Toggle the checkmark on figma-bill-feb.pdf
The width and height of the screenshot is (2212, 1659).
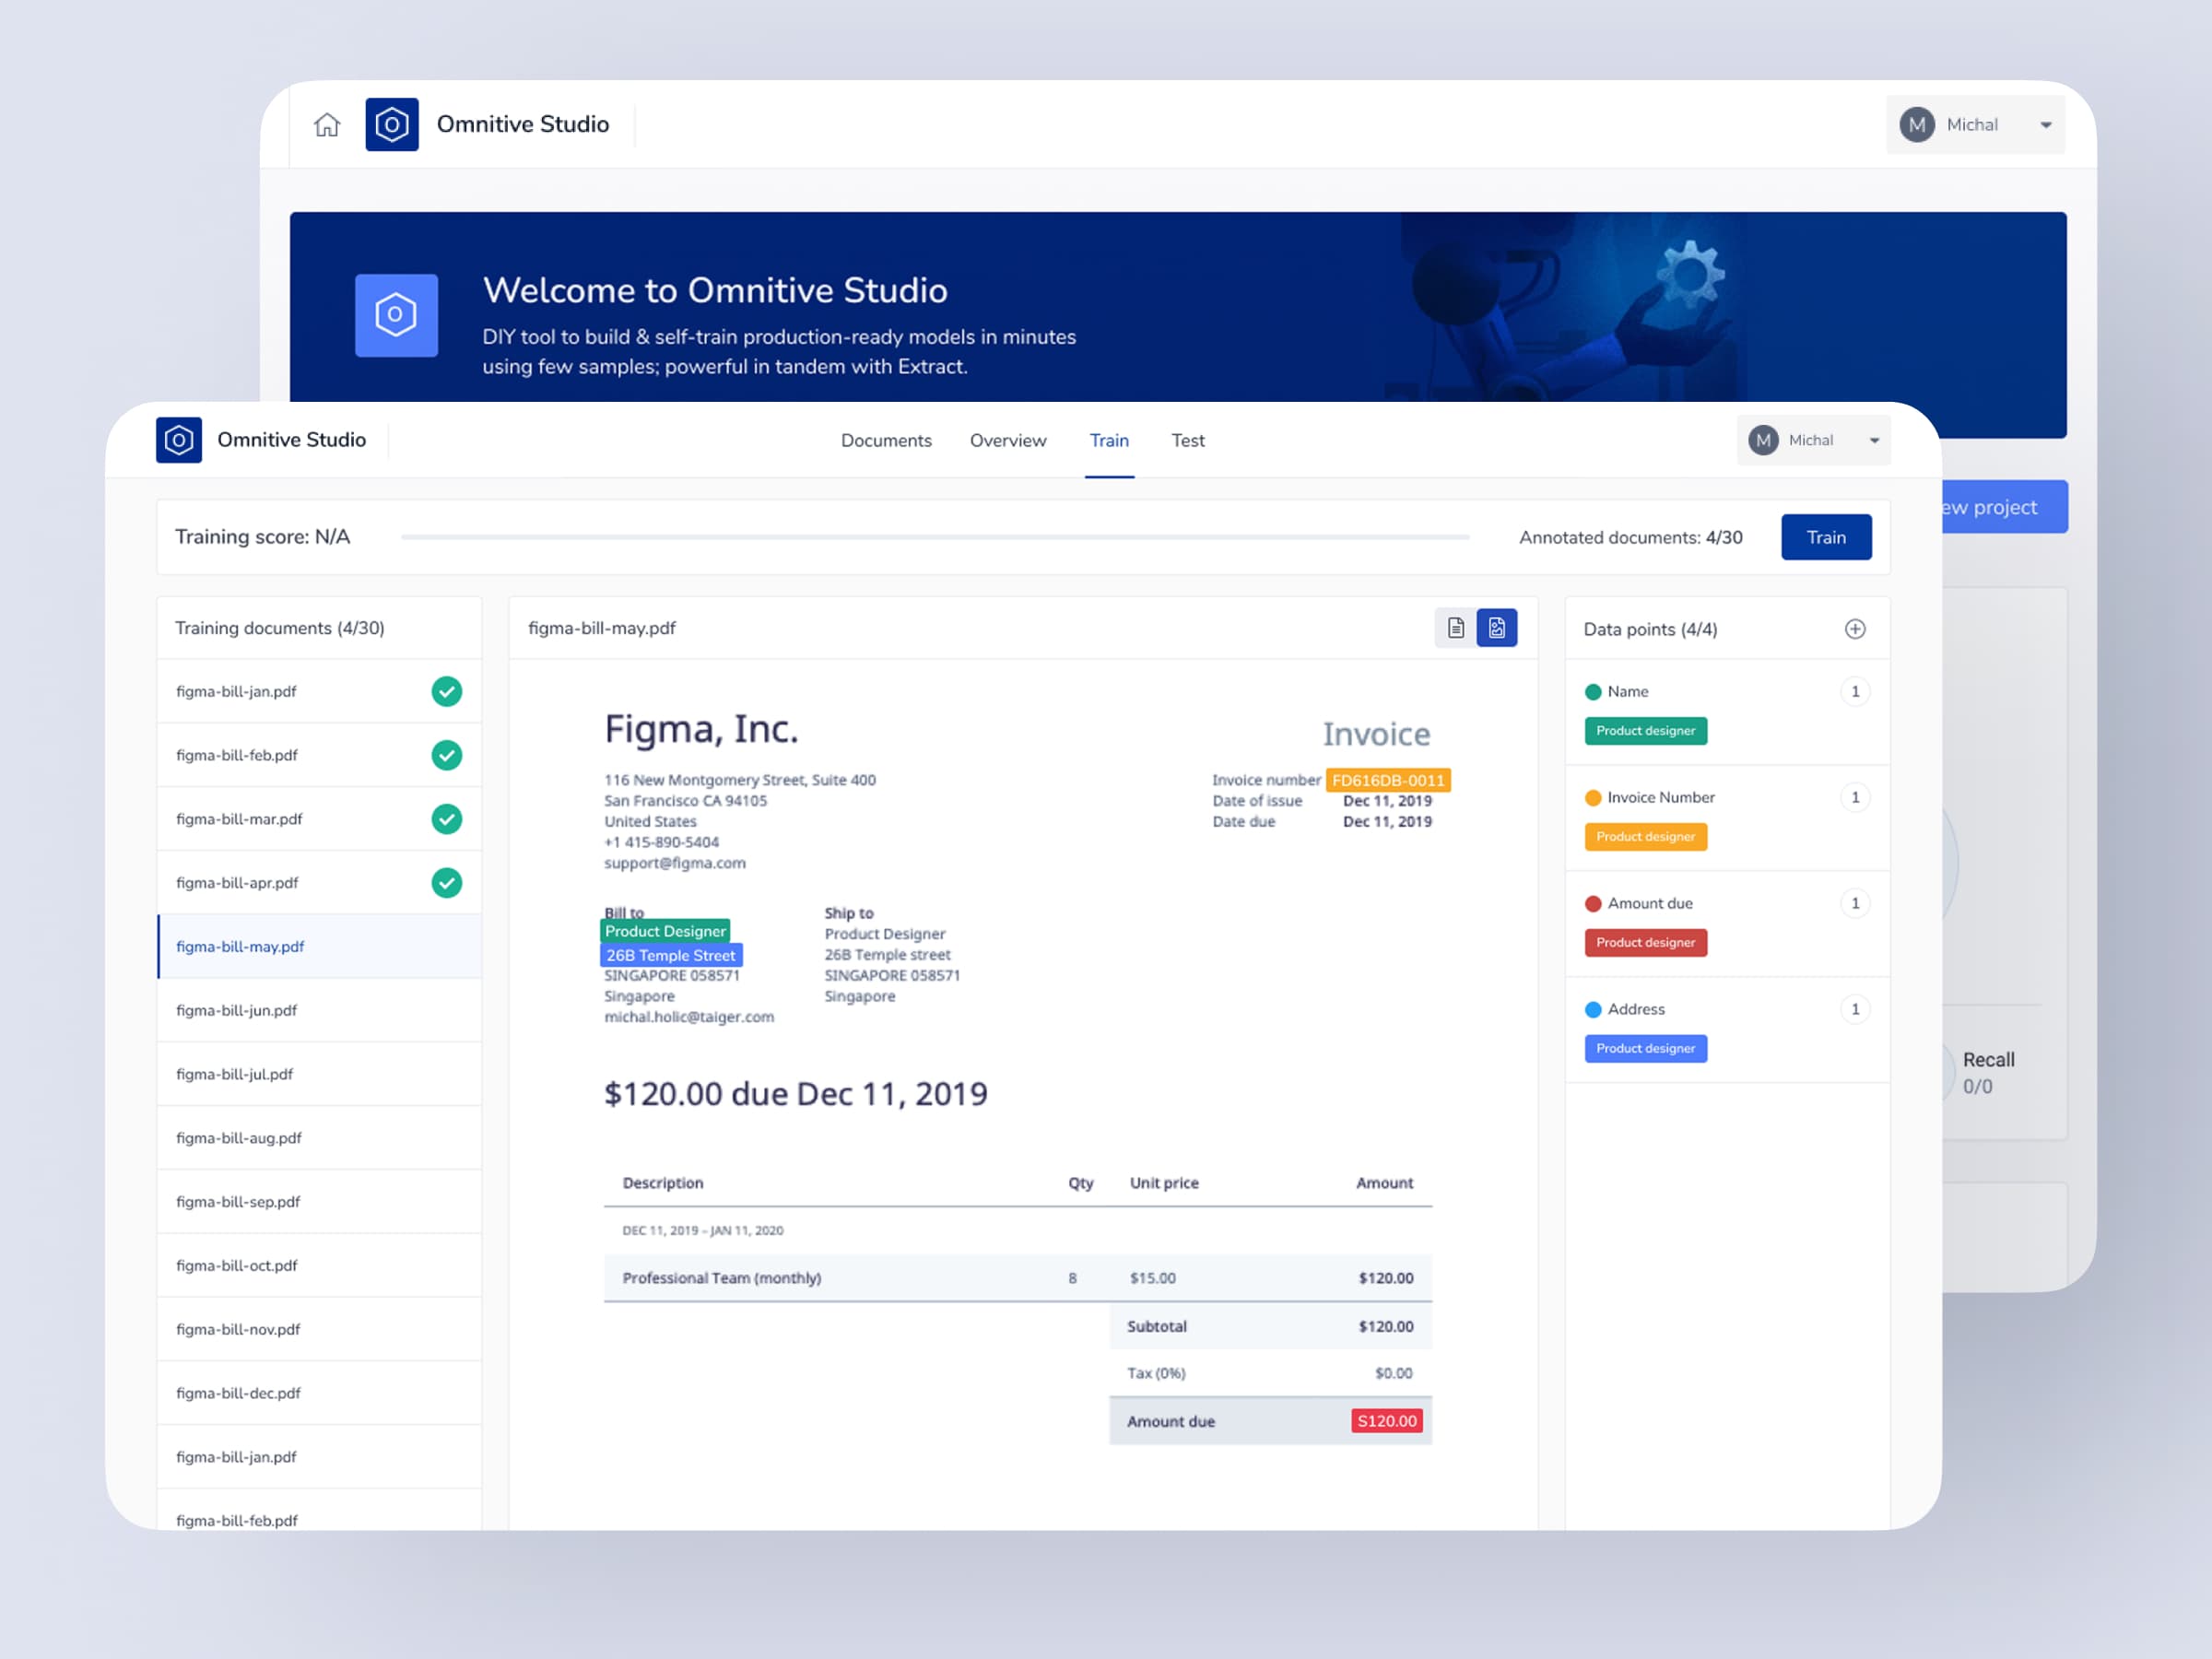[x=447, y=755]
